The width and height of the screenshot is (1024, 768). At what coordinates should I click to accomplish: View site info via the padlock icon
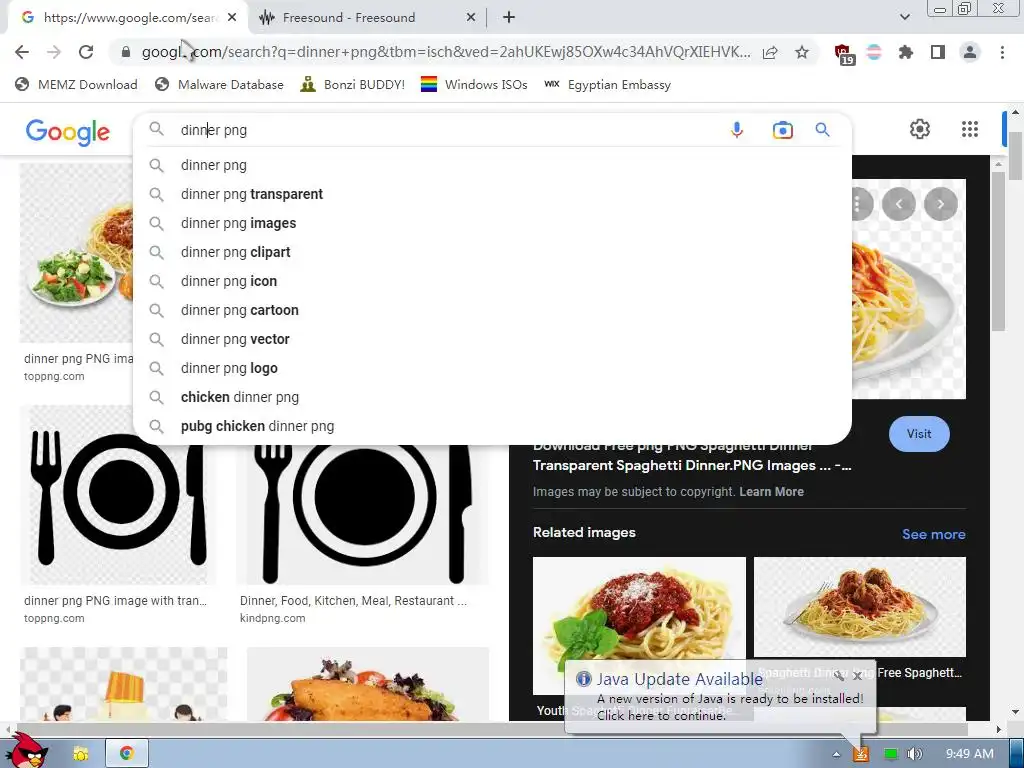pyautogui.click(x=125, y=52)
